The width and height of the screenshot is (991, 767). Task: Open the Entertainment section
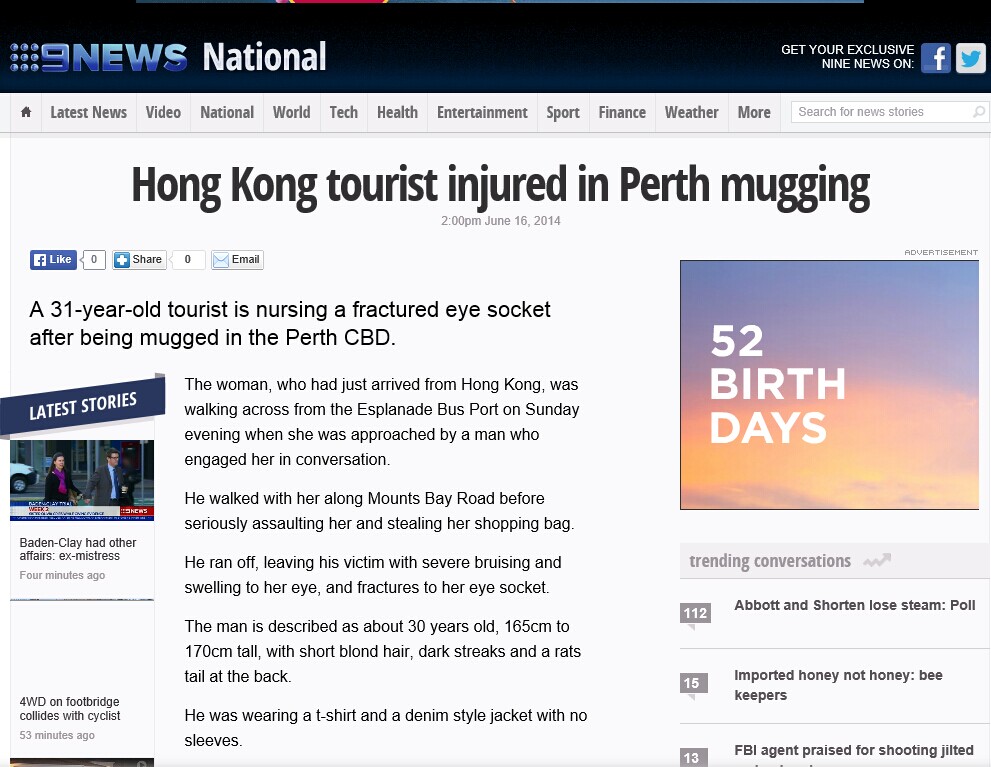click(x=482, y=112)
